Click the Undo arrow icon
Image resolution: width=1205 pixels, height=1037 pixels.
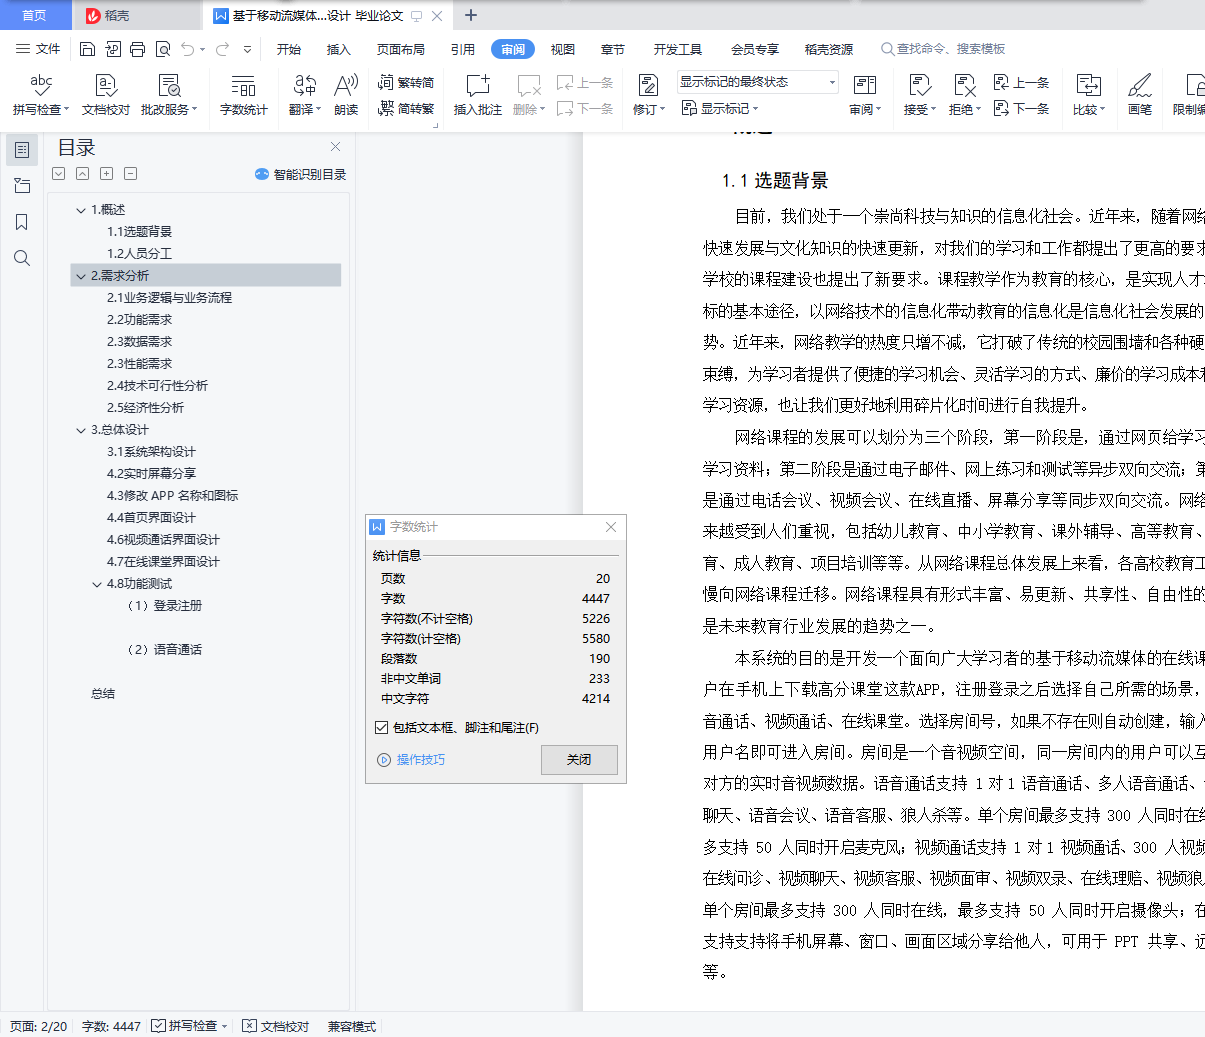pos(188,49)
